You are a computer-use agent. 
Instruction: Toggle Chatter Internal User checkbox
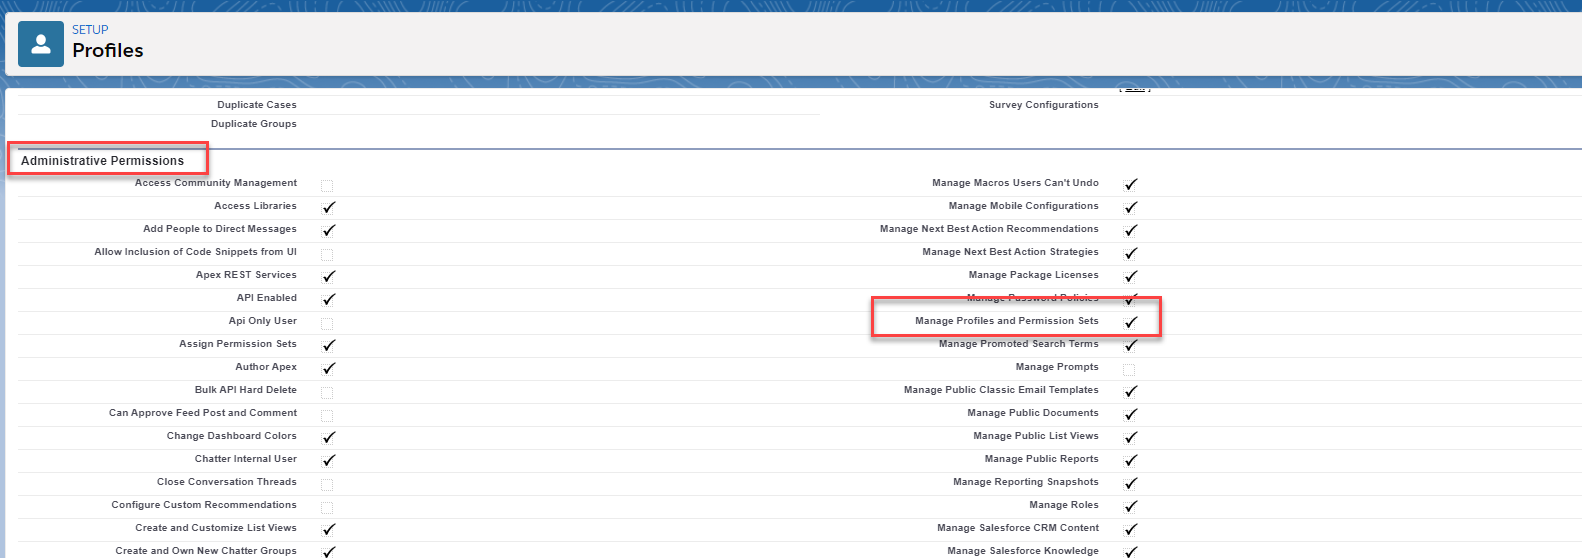coord(328,460)
